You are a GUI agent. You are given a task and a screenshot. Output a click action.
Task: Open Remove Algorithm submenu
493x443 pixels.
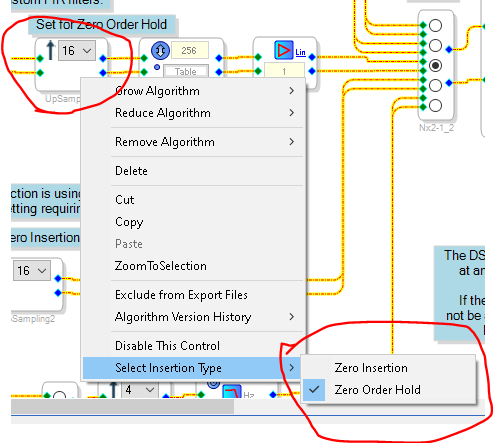coord(193,142)
